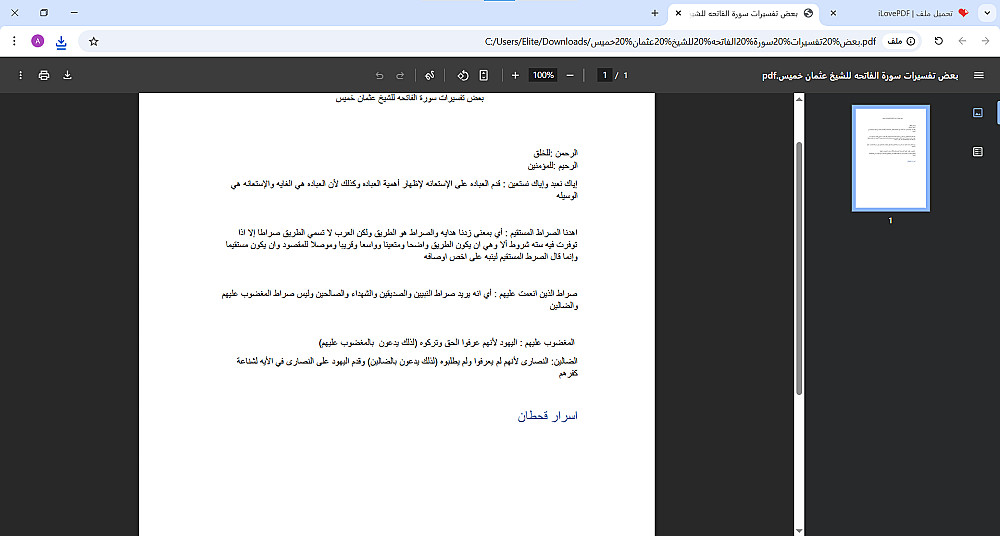Click the paragraph starting اهدنا الصراط المستقيم
The height and width of the screenshot is (536, 1000).
click(402, 245)
